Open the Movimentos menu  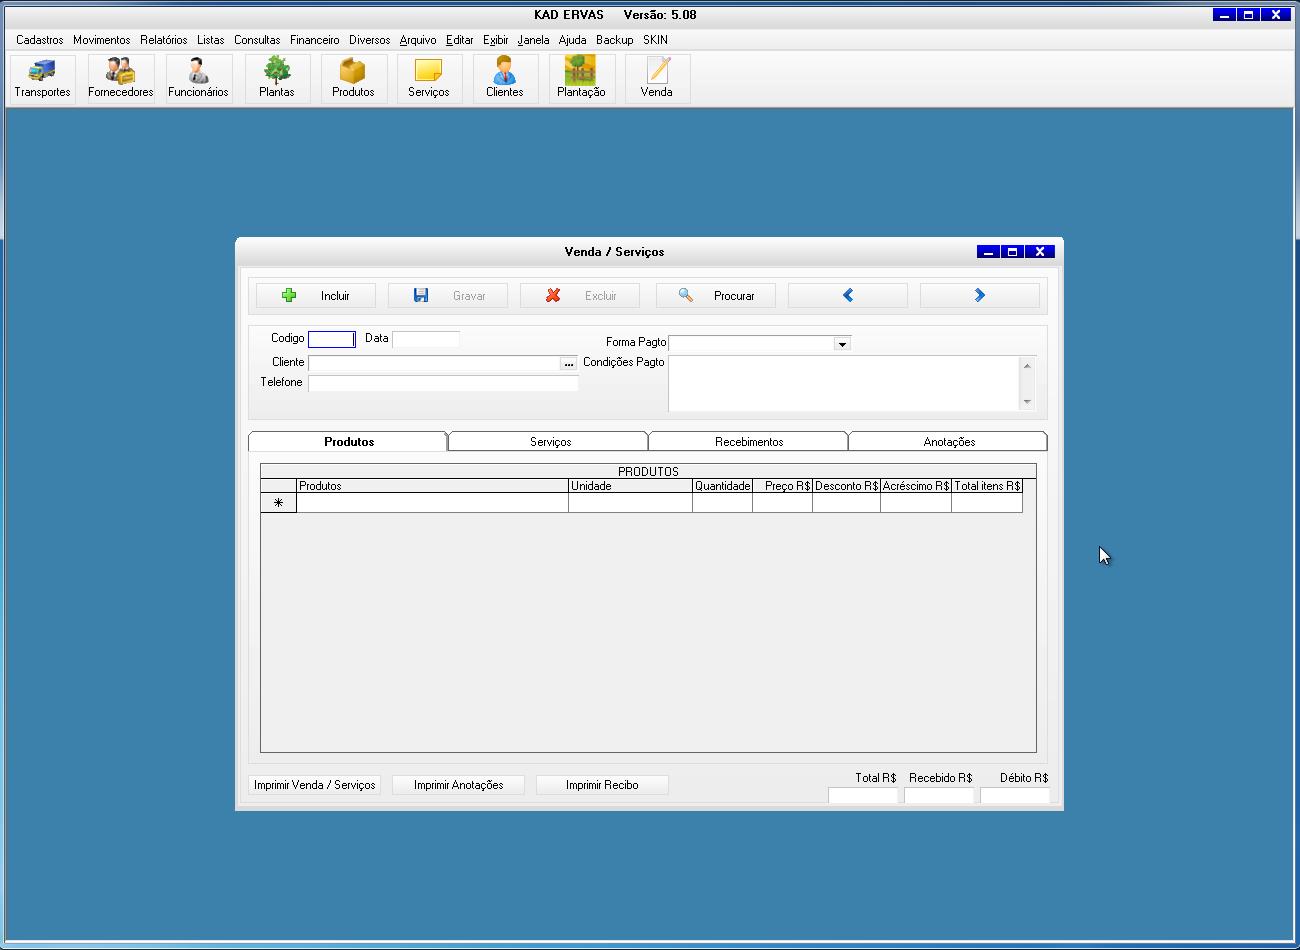click(102, 40)
